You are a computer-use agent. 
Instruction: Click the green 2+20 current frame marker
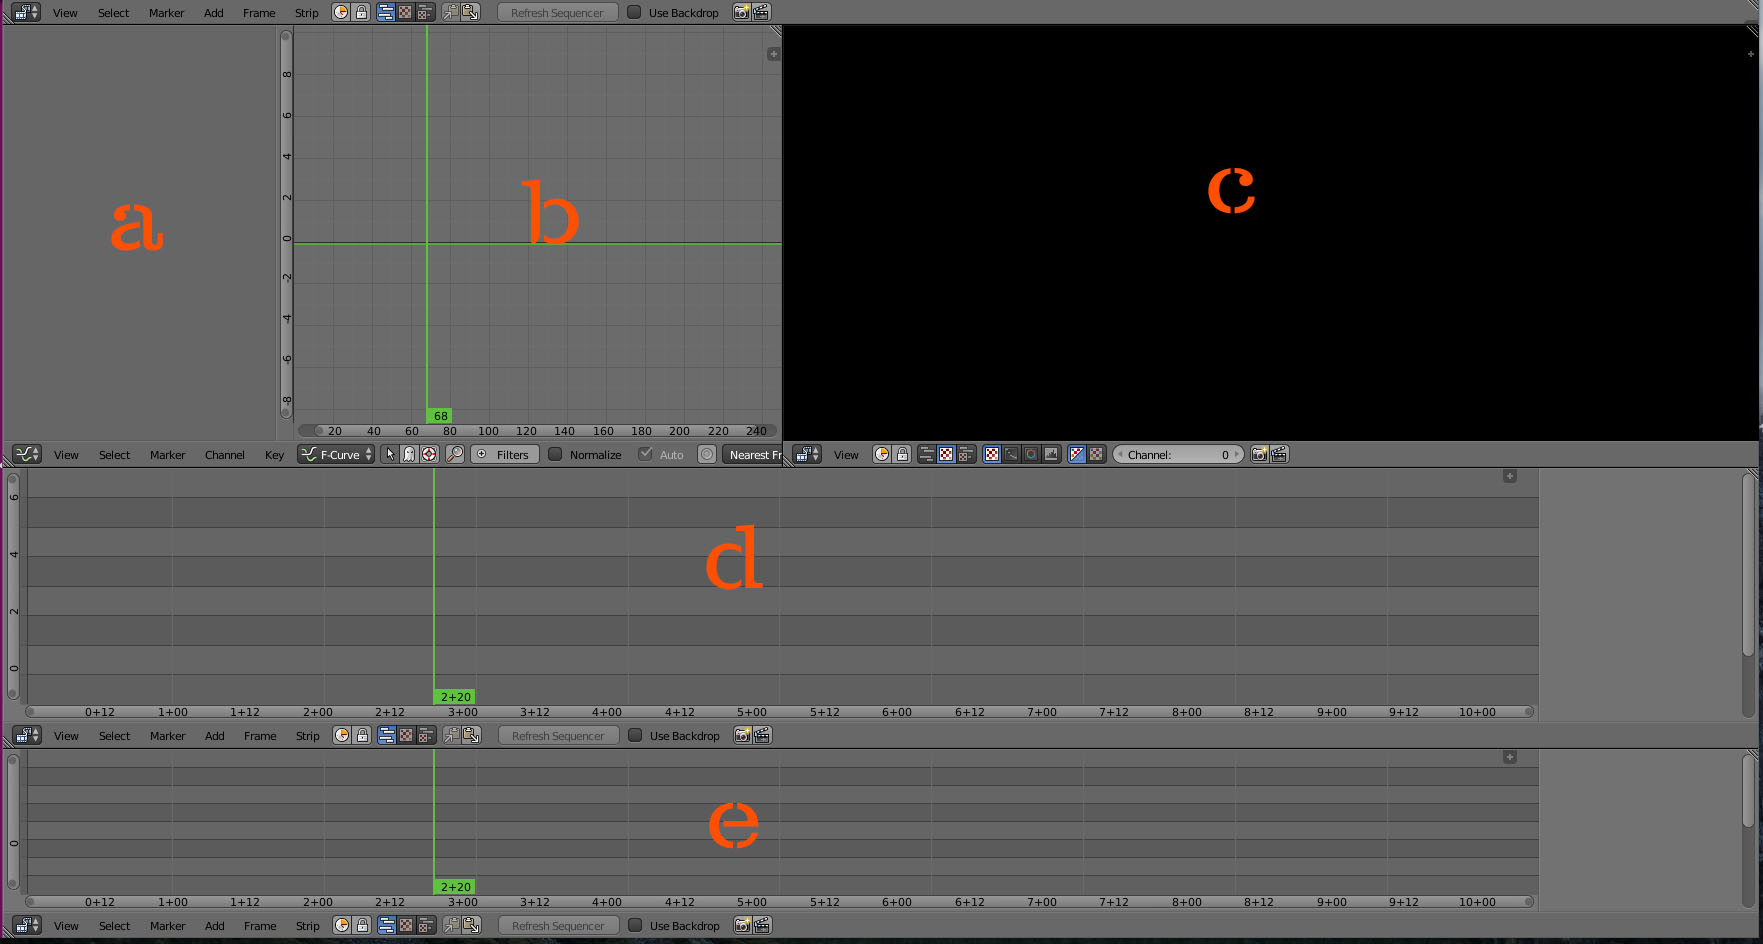[455, 696]
